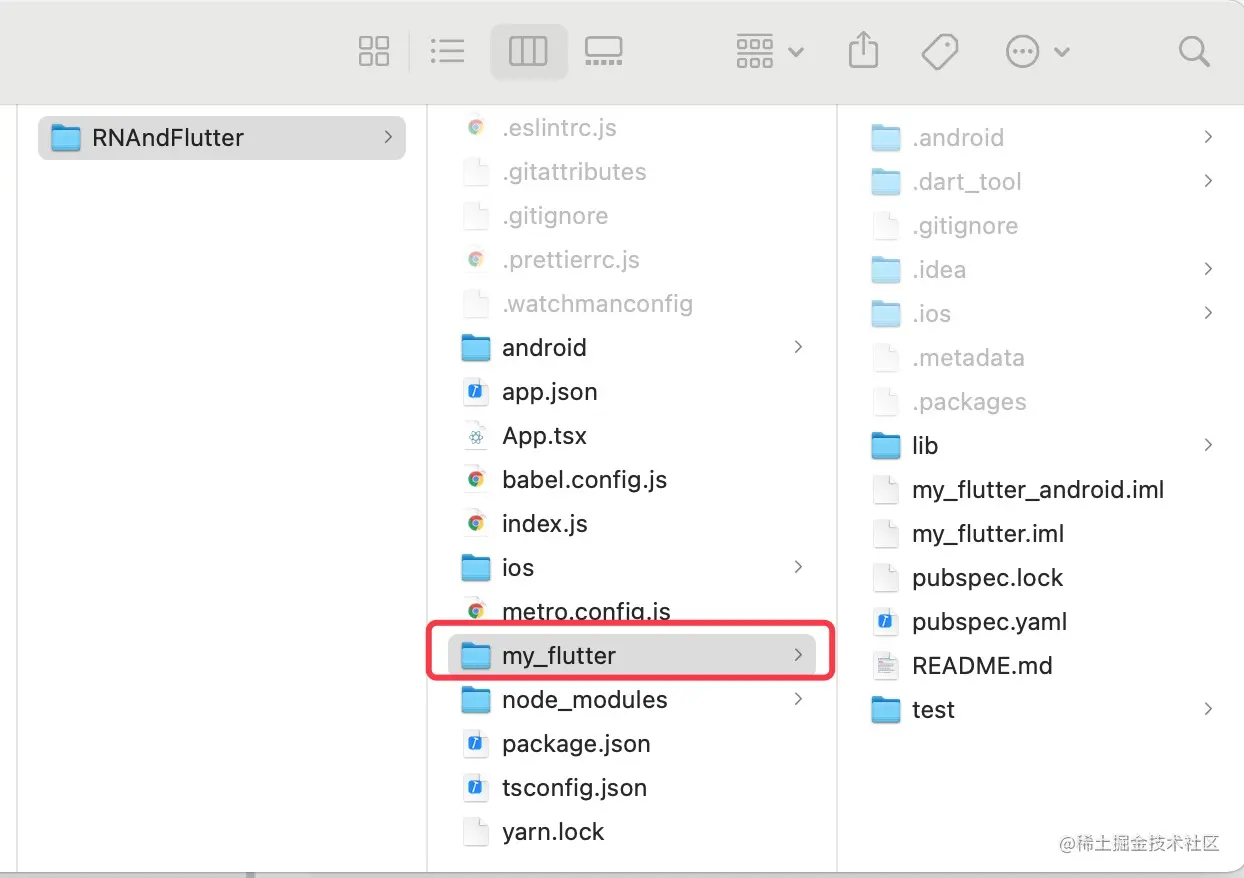Image resolution: width=1244 pixels, height=878 pixels.
Task: Expand the .android folder chevron
Action: [x=1208, y=137]
